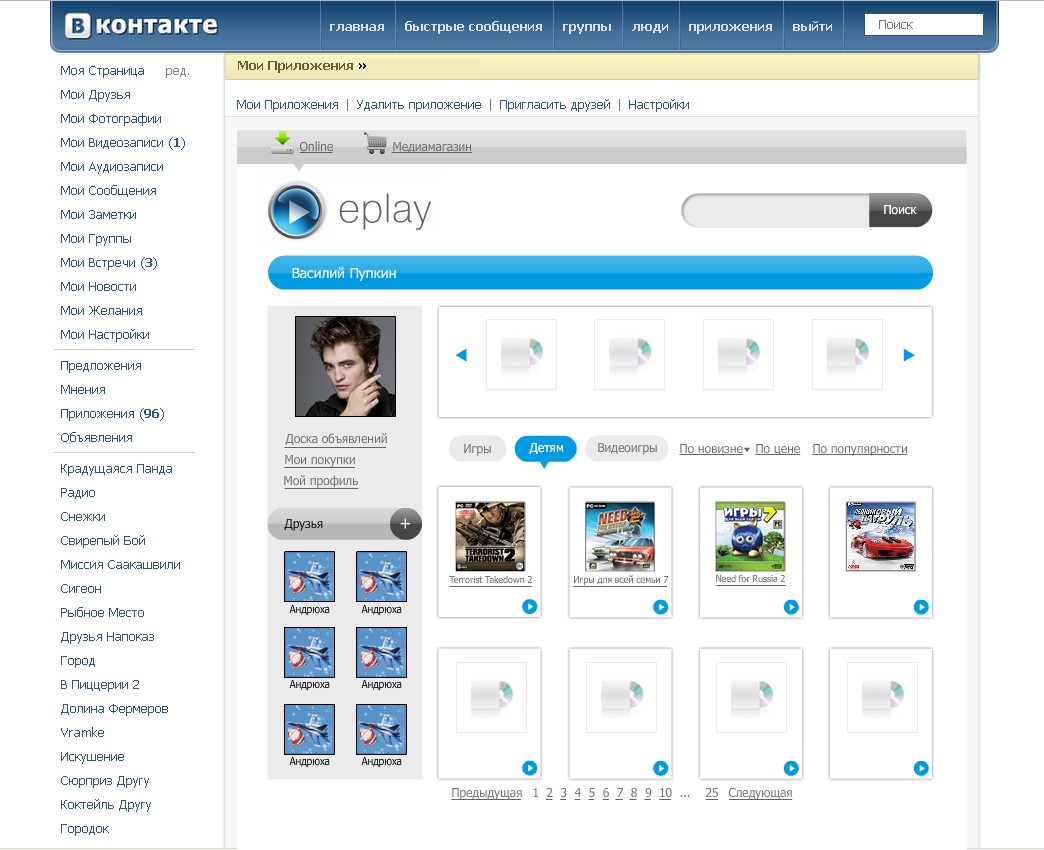Switch to the Игры tab
Viewport: 1044px width, 850px height.
tap(477, 449)
